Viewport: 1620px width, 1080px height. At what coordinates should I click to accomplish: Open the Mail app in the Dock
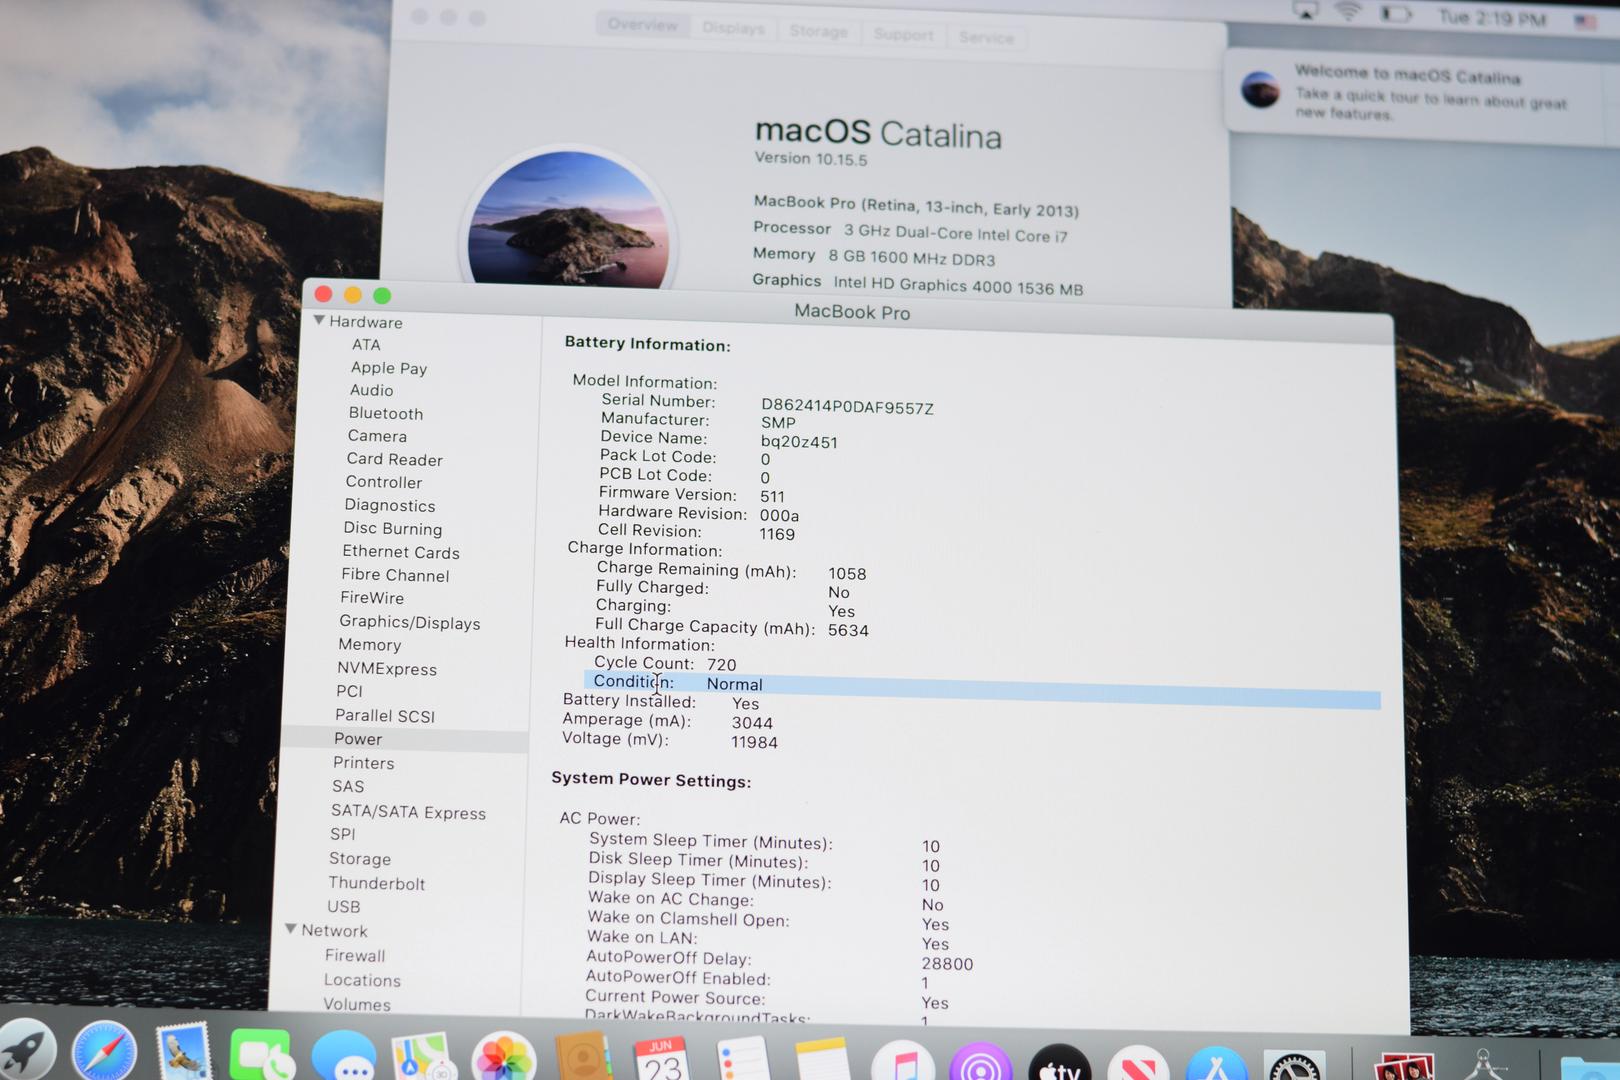(184, 1052)
